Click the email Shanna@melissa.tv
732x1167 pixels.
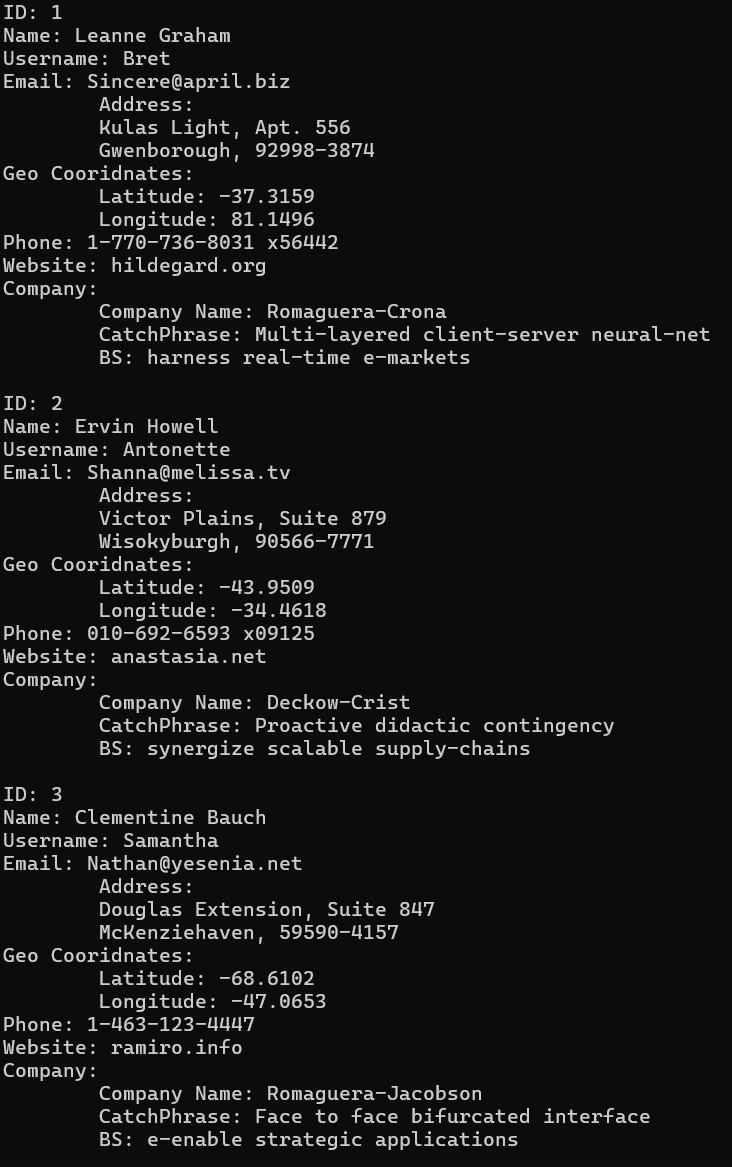point(188,473)
